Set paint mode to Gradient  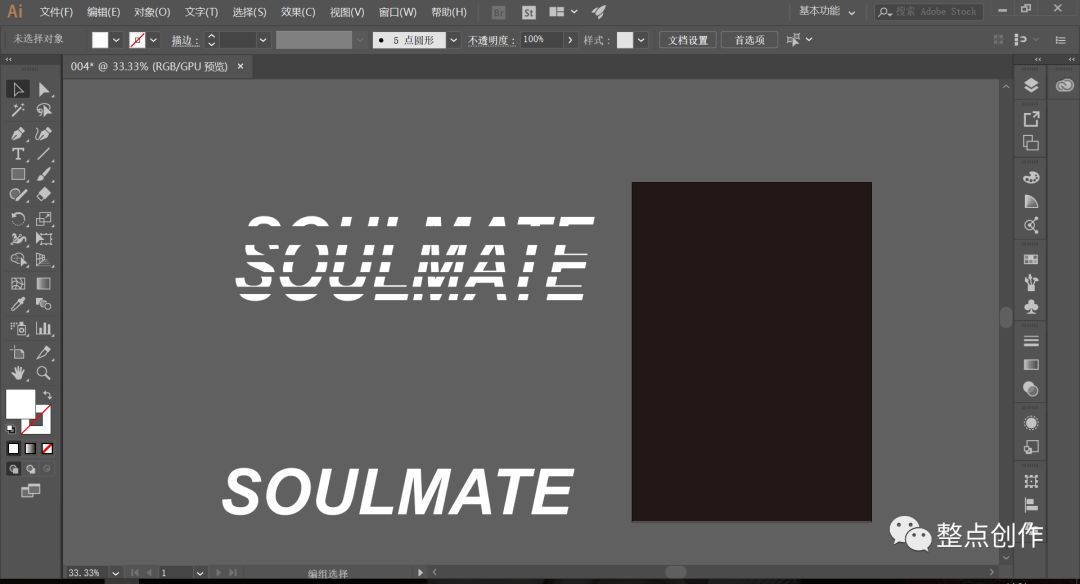click(x=30, y=449)
